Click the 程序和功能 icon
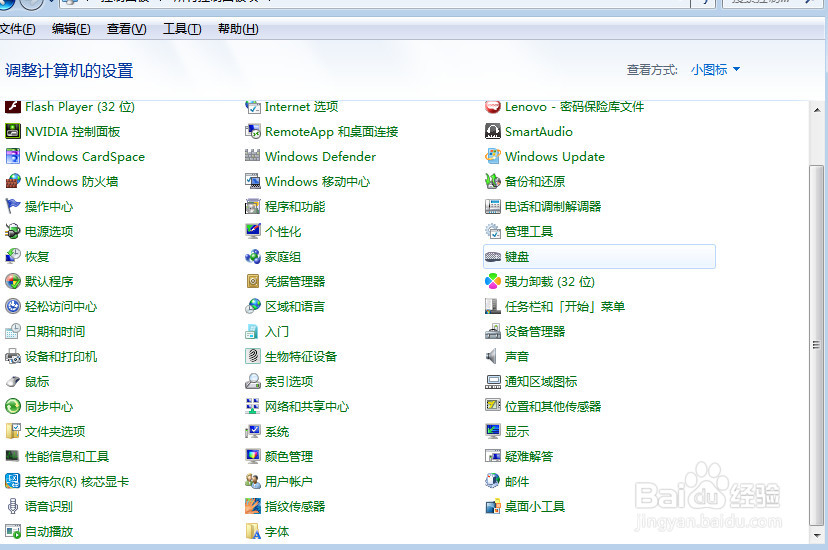Viewport: 828px width, 550px height. point(253,206)
